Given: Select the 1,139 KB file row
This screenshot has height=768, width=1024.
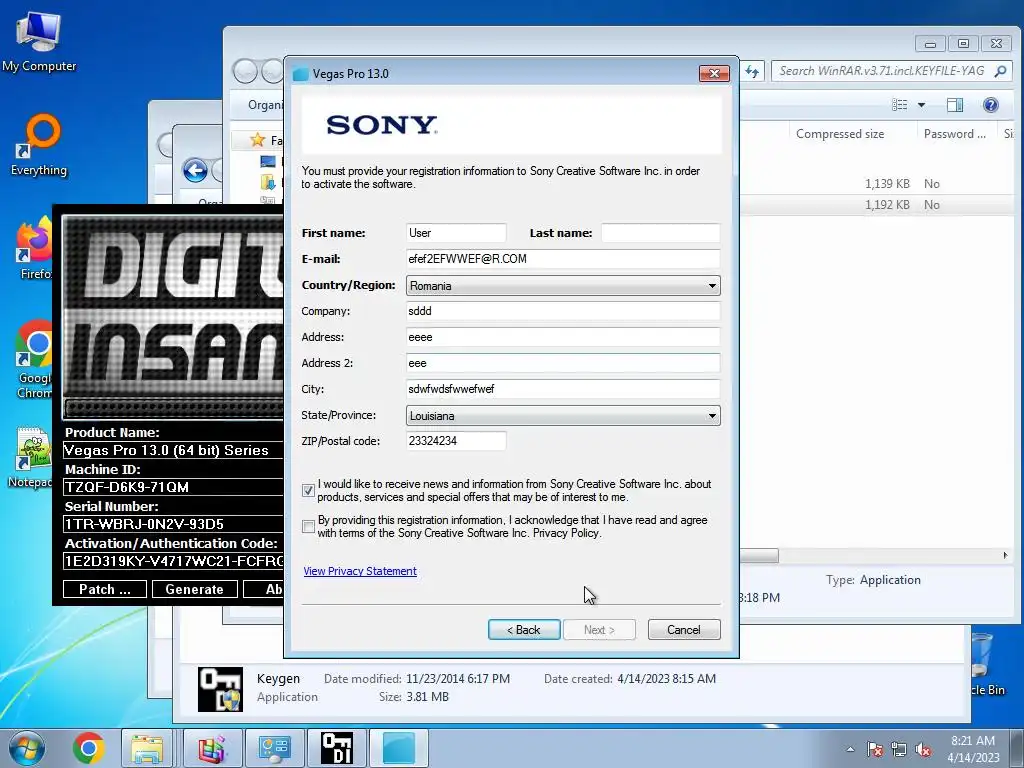Looking at the screenshot, I should coord(878,184).
